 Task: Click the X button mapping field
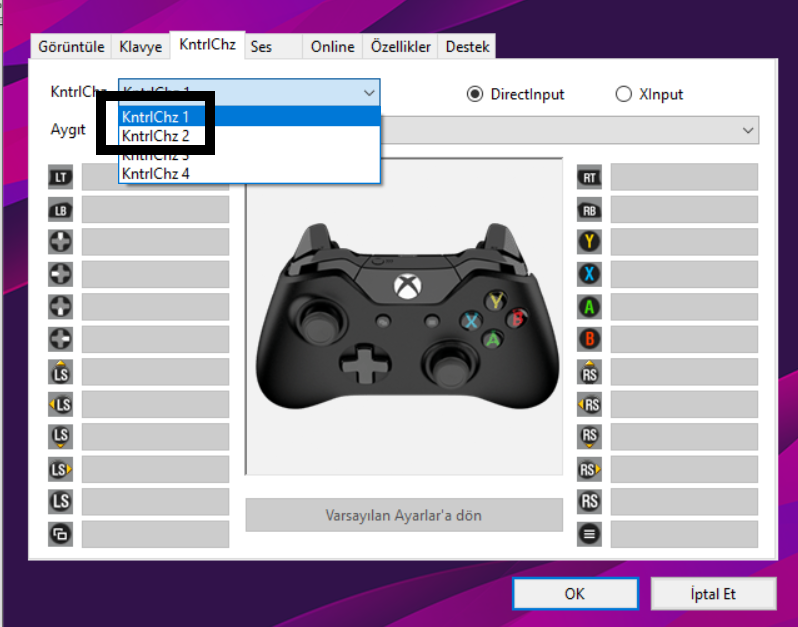[684, 274]
